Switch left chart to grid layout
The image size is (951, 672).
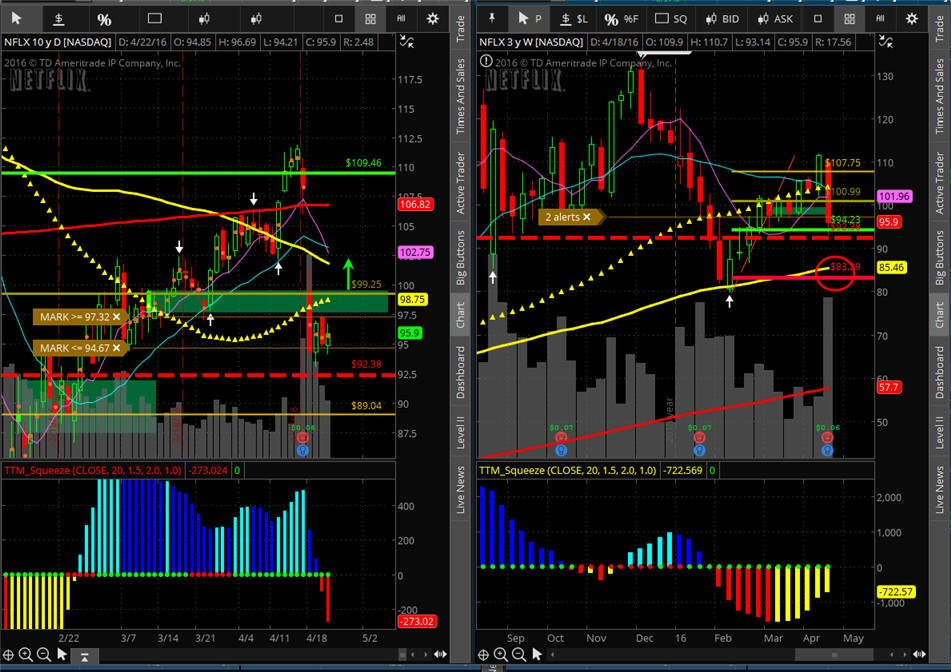click(x=370, y=19)
